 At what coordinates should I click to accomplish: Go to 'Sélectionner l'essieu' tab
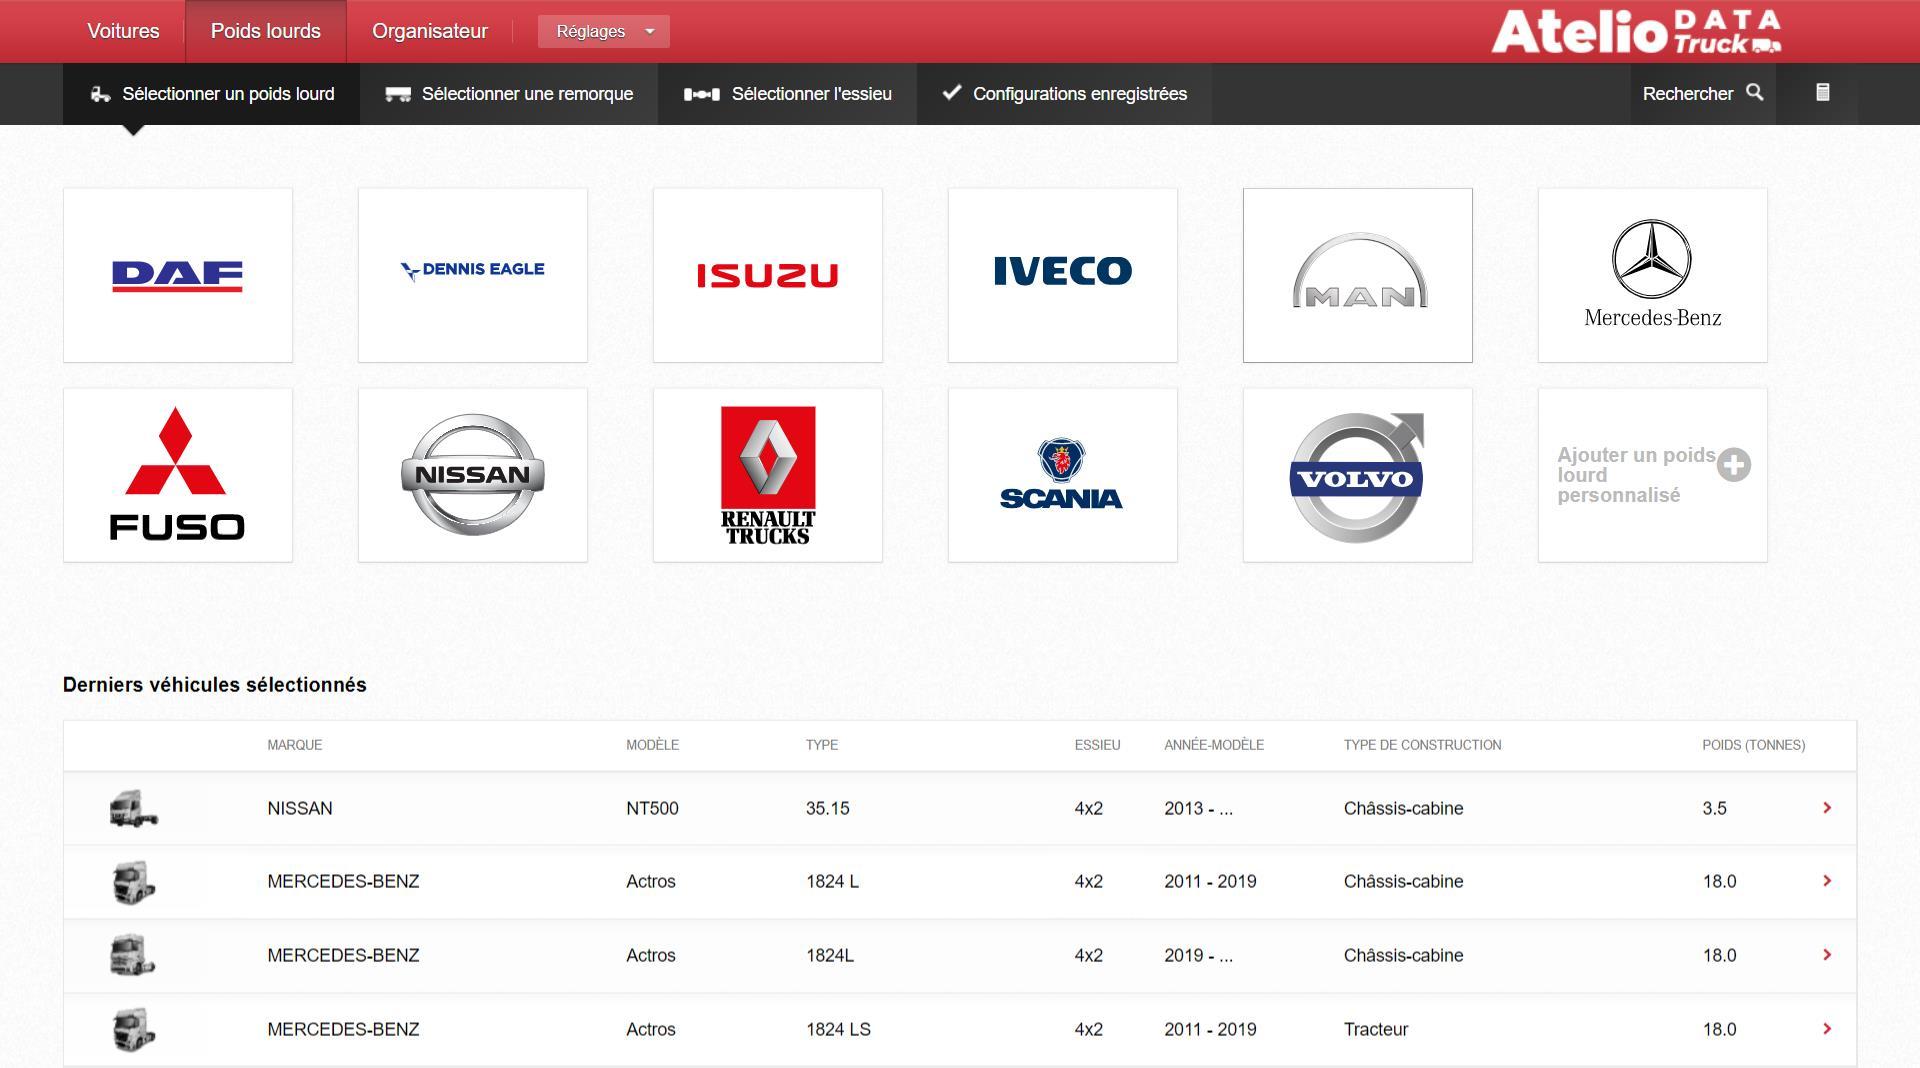pos(788,94)
